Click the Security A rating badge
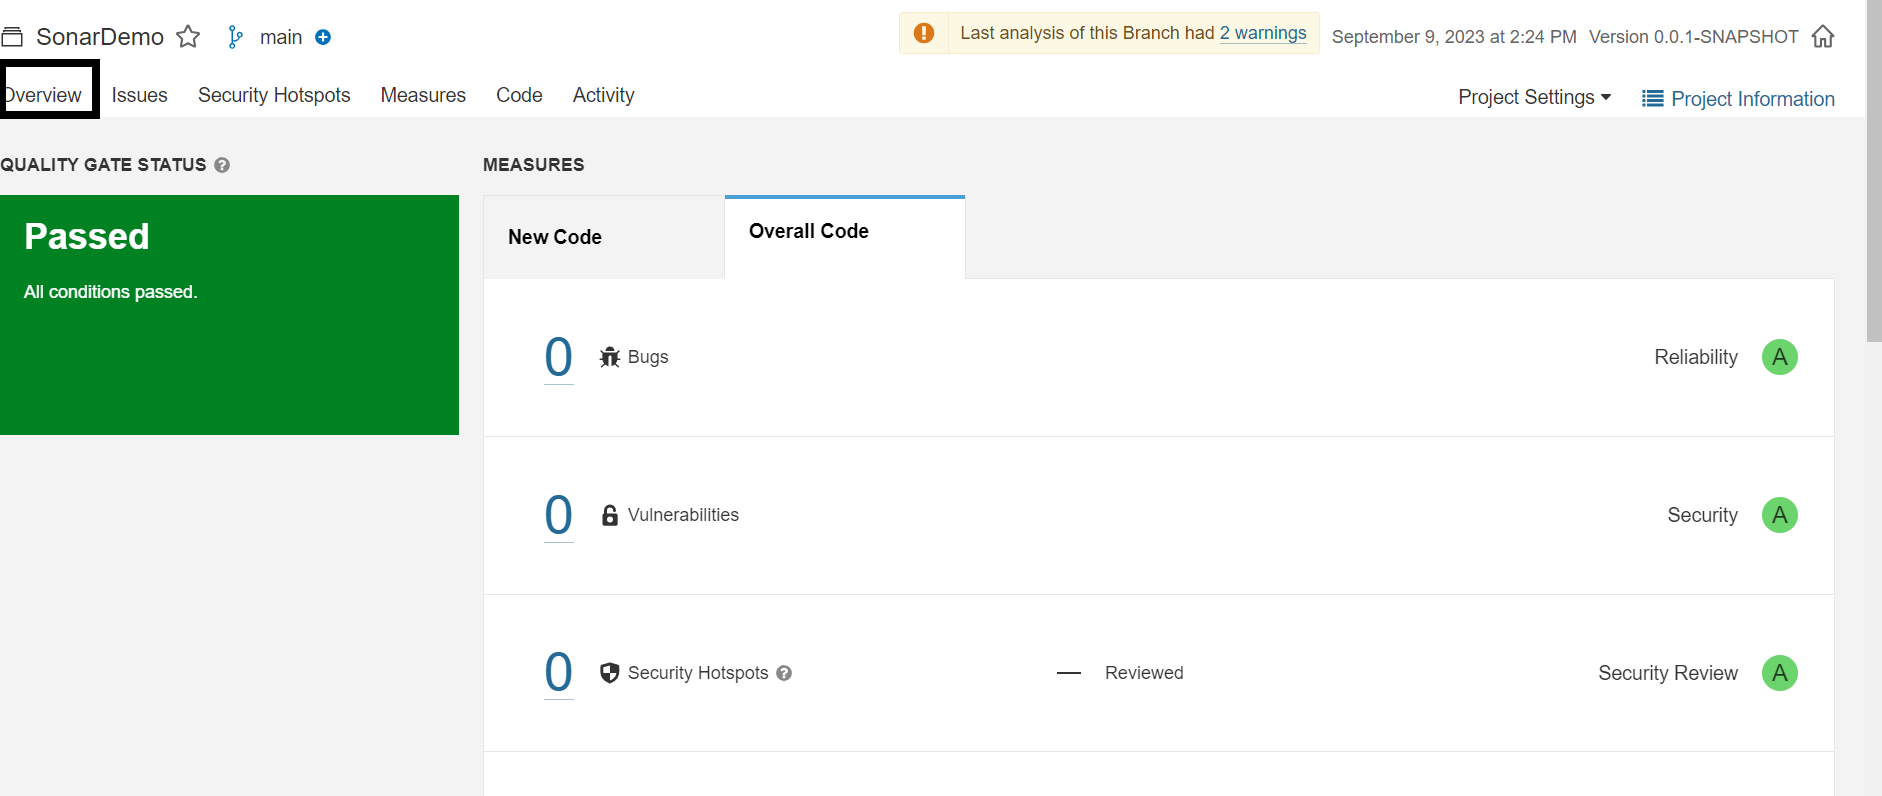Screen dimensions: 1882x796 1780,515
